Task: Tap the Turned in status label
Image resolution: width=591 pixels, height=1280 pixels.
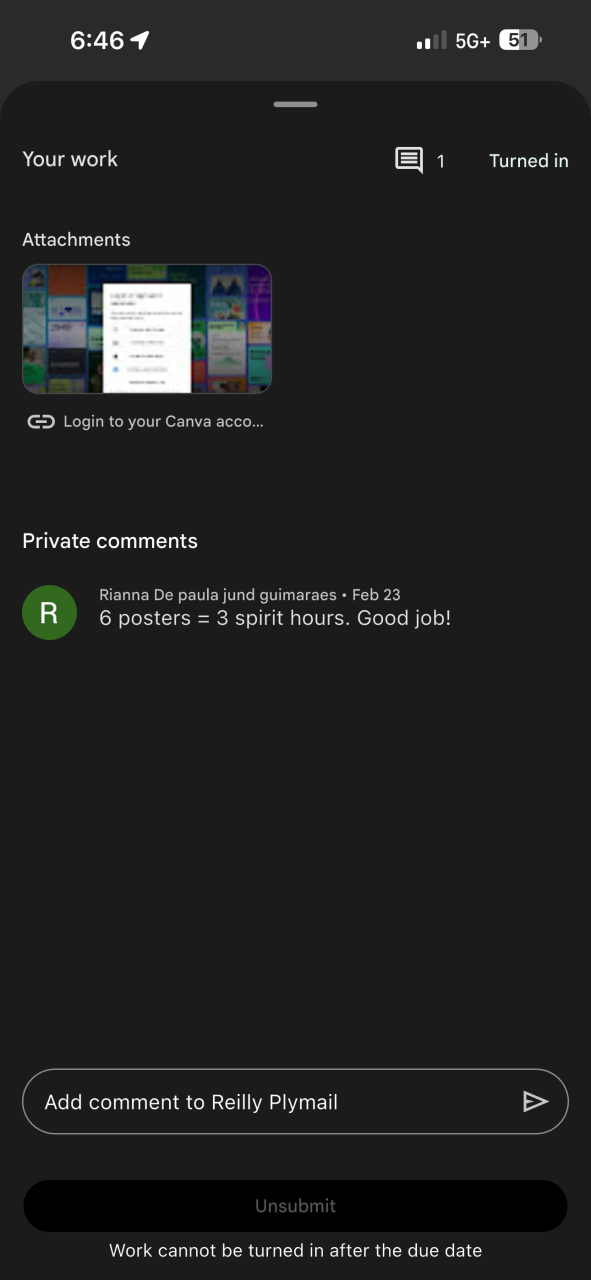Action: (529, 160)
